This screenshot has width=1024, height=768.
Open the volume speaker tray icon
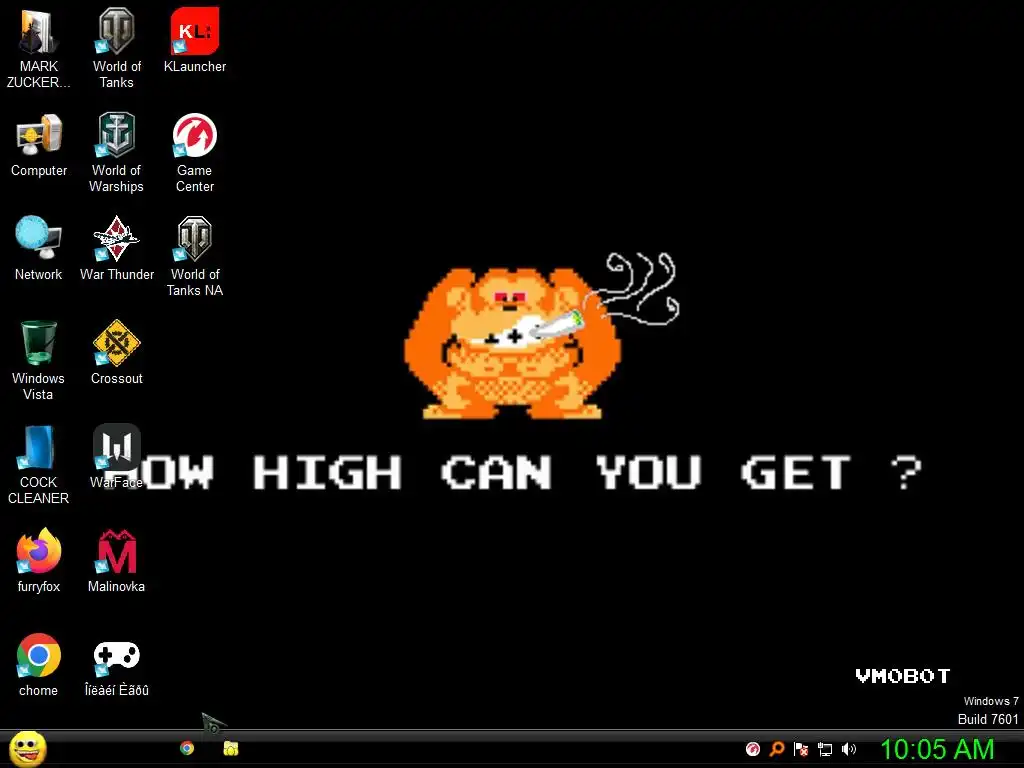click(x=848, y=749)
